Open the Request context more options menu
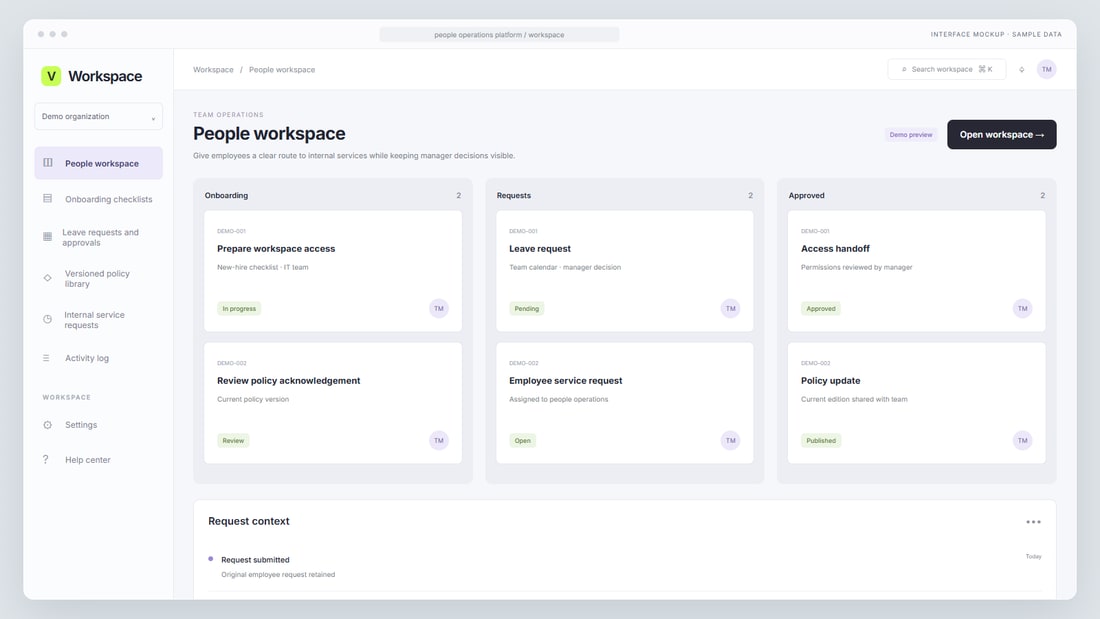 [x=1033, y=521]
